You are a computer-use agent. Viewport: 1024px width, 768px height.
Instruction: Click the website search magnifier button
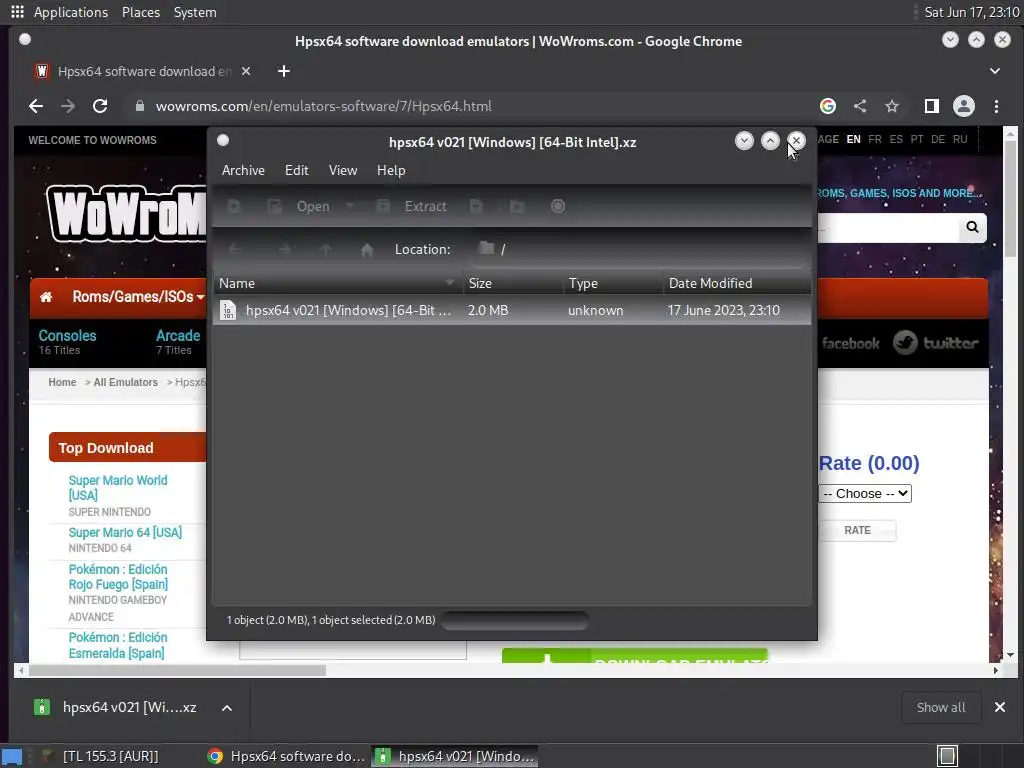(972, 227)
